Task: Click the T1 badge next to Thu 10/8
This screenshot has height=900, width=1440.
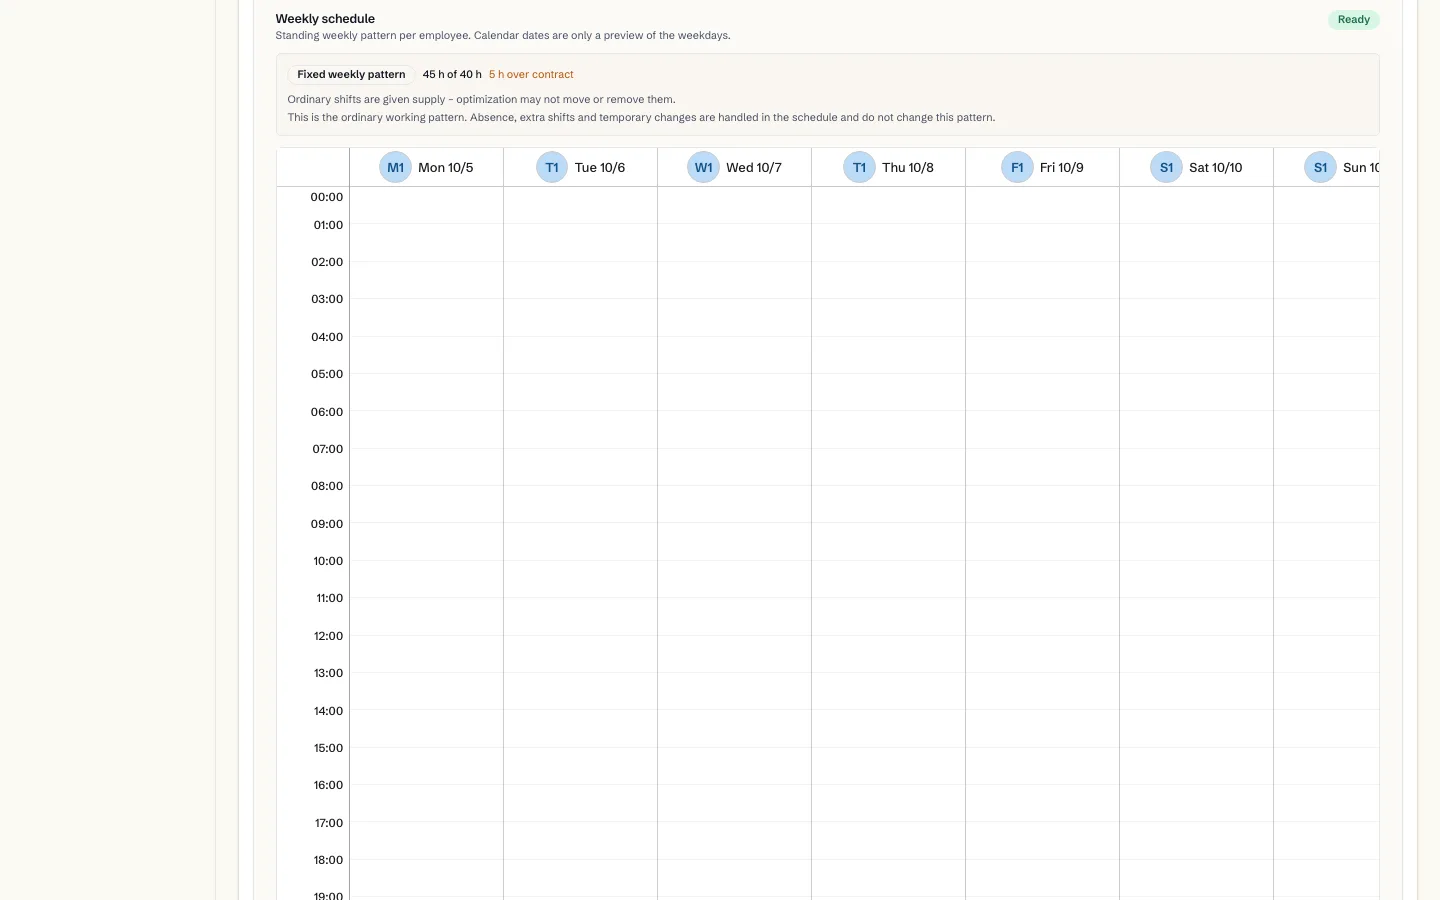Action: click(859, 167)
